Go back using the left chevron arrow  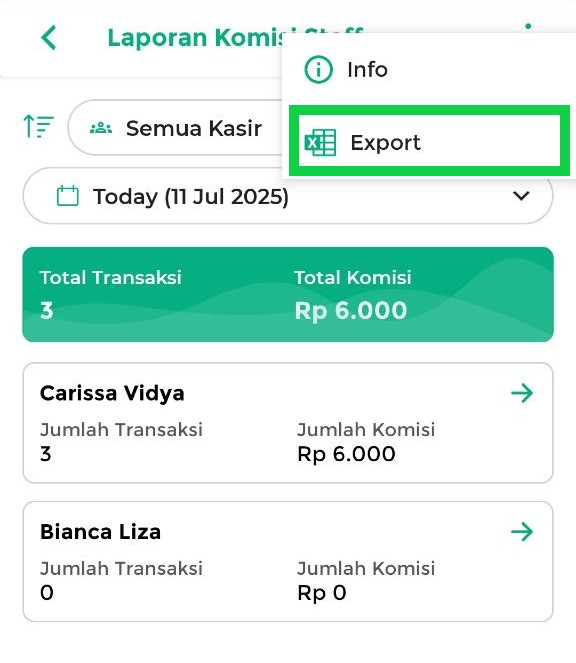tap(49, 38)
